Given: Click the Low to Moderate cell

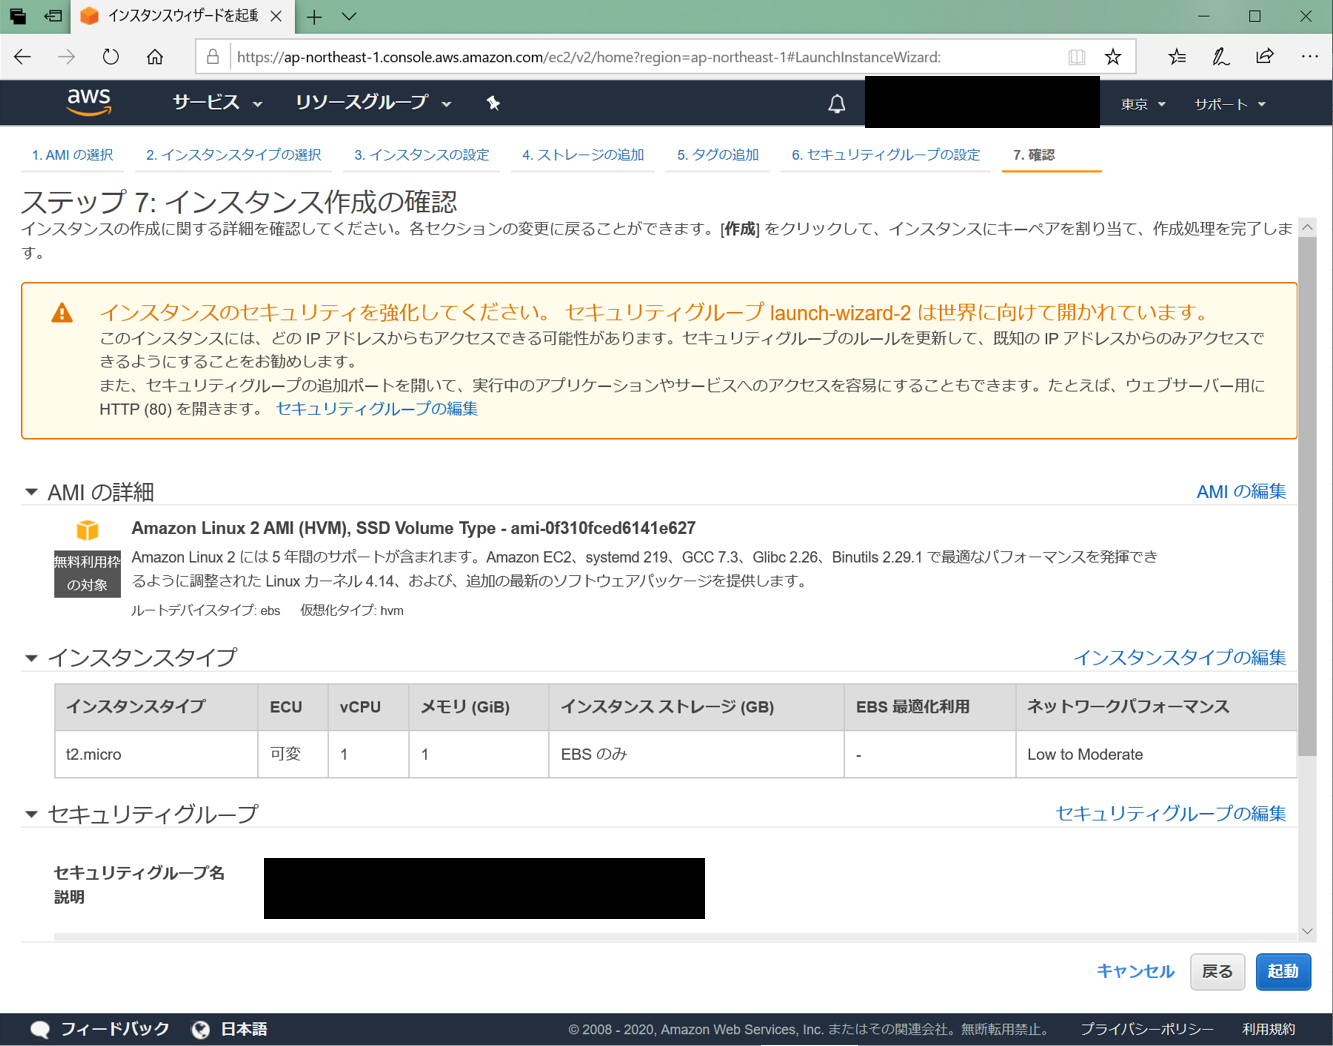Looking at the screenshot, I should 1156,754.
